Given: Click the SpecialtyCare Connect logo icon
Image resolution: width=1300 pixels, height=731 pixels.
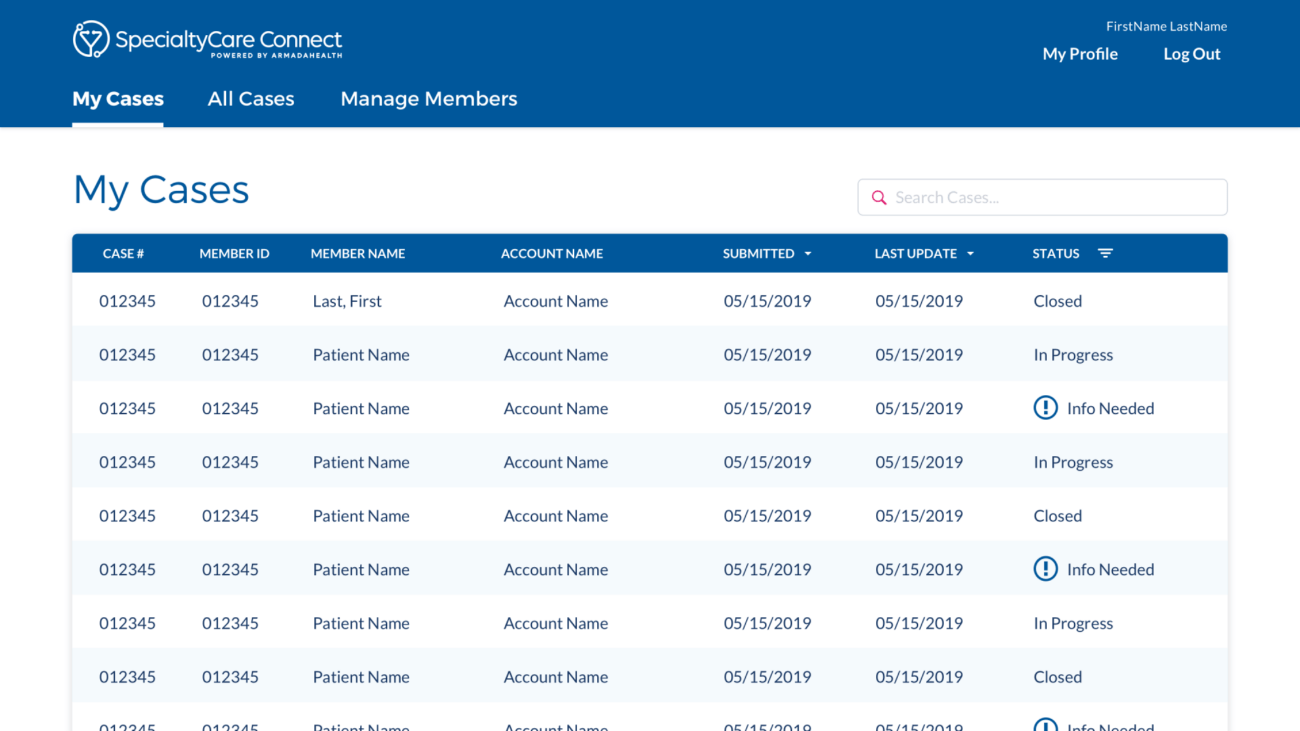Looking at the screenshot, I should pos(91,40).
